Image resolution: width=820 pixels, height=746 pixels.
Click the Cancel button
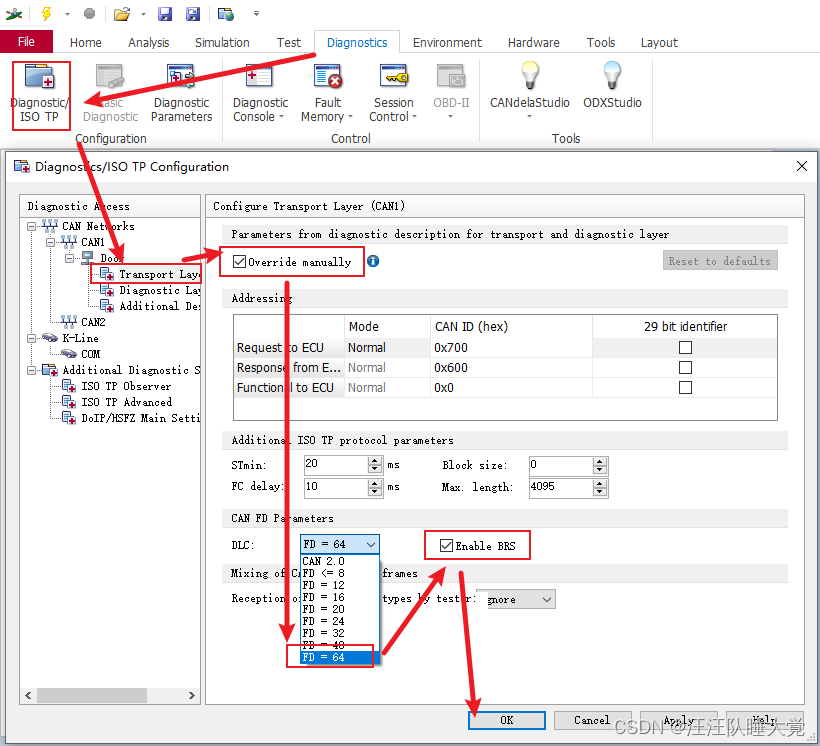pos(592,720)
